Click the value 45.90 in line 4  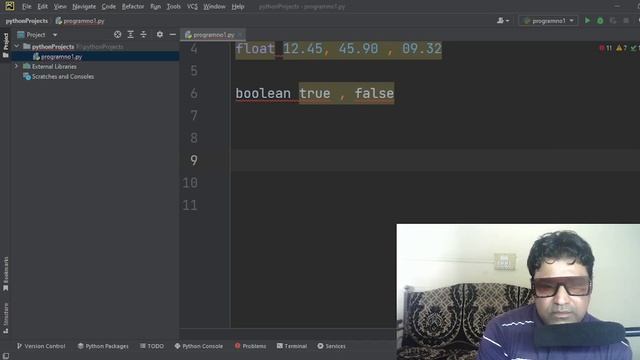tap(358, 49)
